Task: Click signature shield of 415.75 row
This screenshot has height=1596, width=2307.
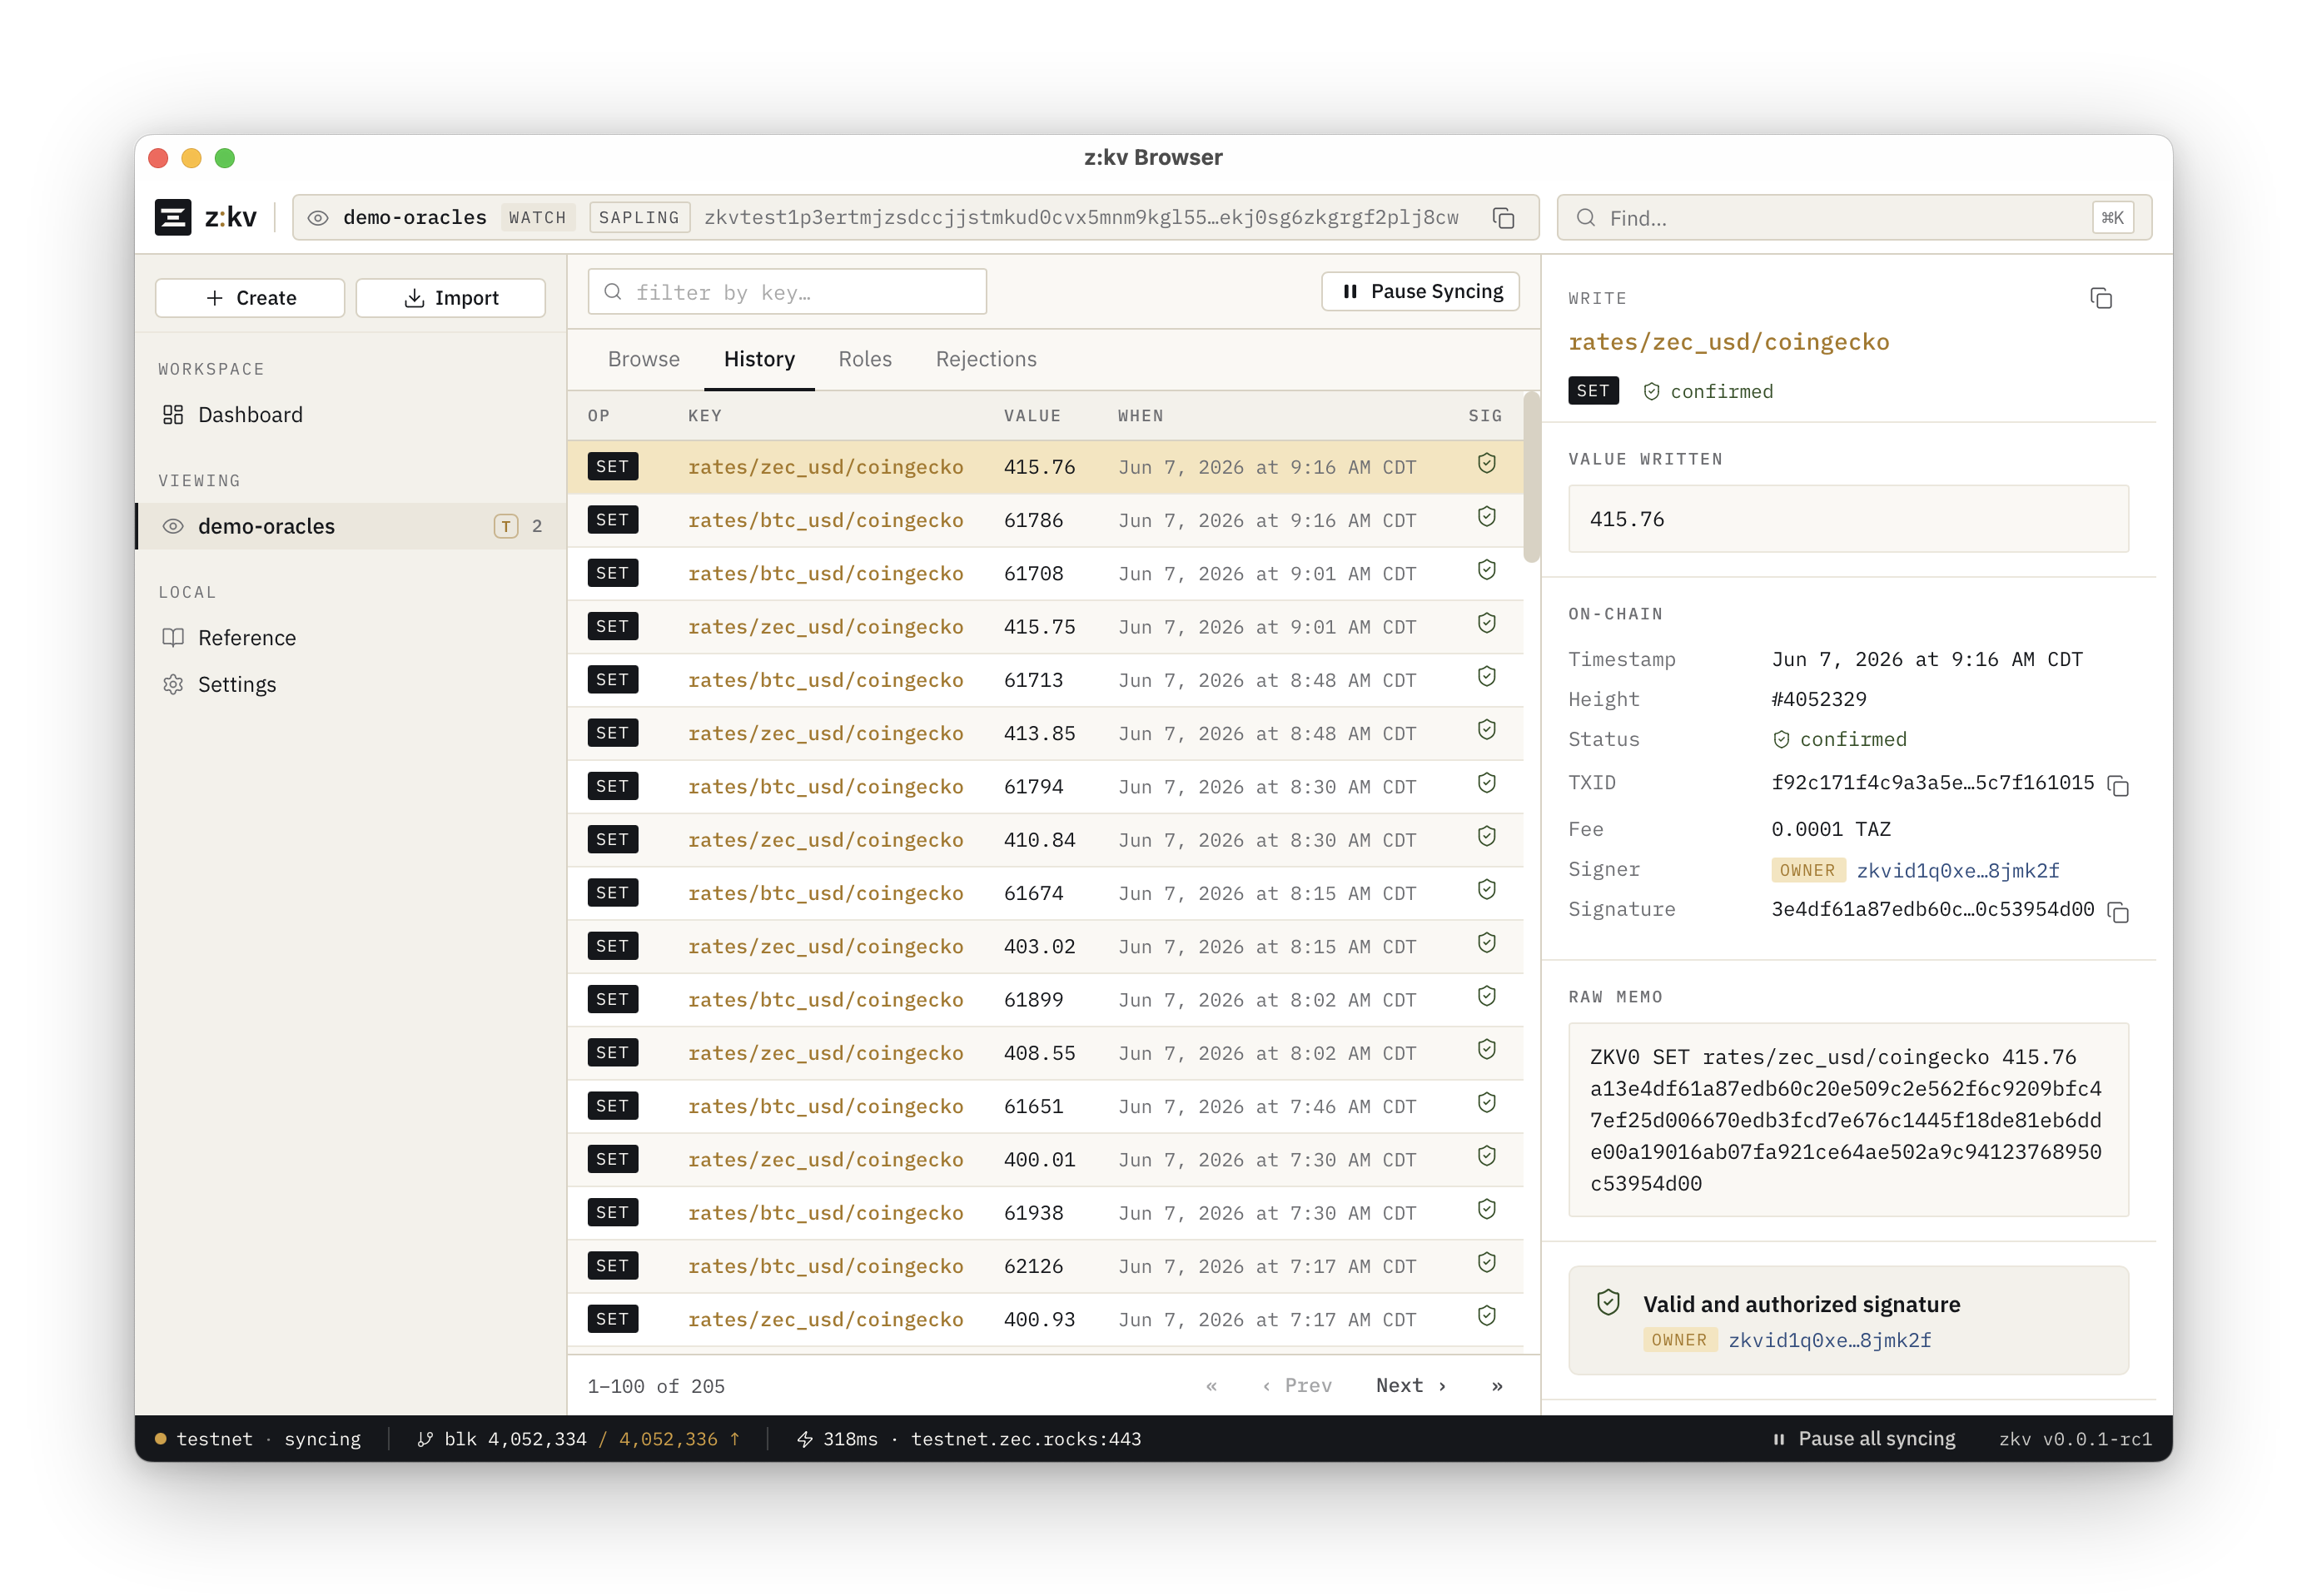Action: pyautogui.click(x=1487, y=623)
